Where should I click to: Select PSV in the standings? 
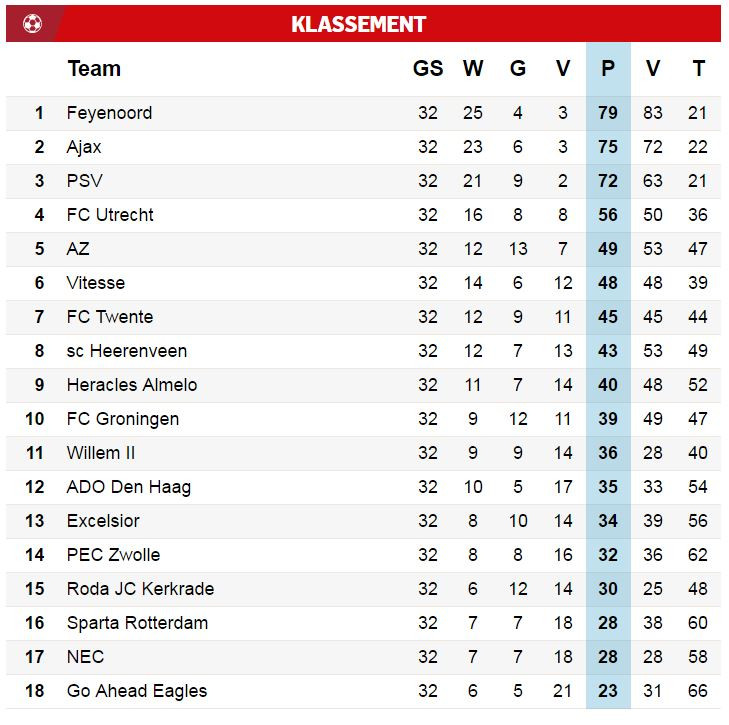coord(84,181)
